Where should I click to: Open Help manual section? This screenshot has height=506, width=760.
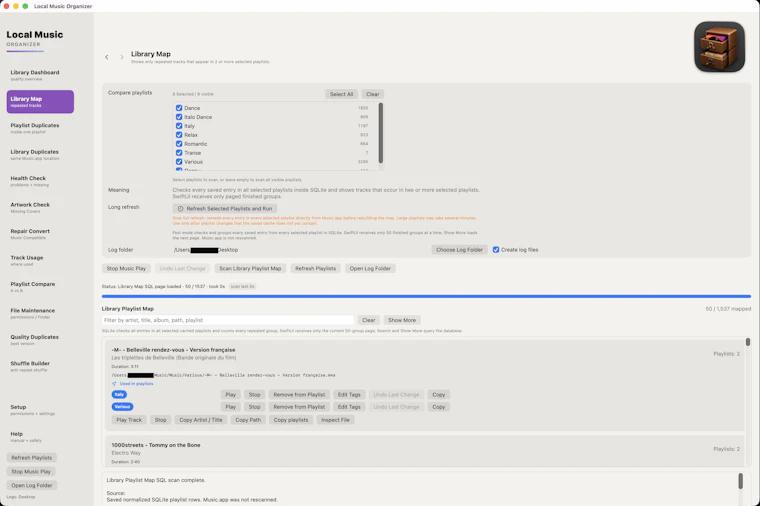(x=40, y=437)
